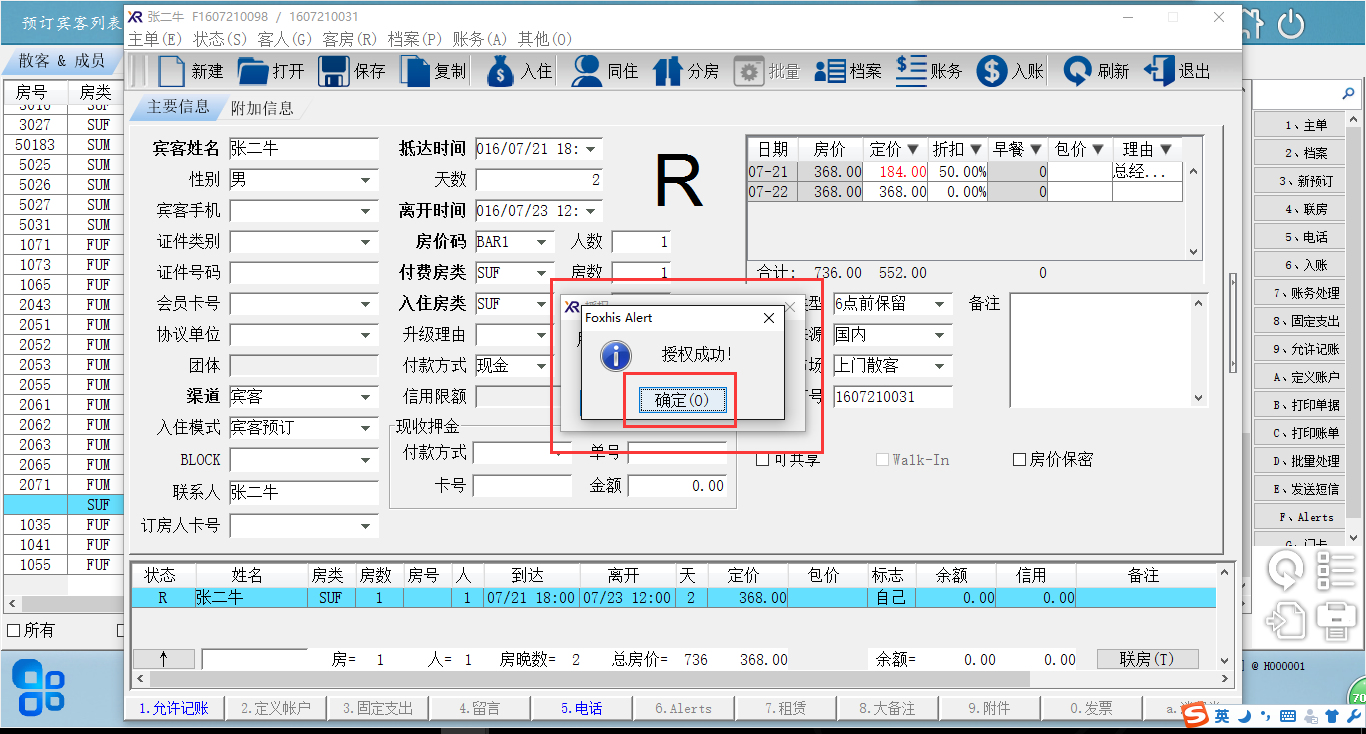The width and height of the screenshot is (1366, 734).
Task: Click the 档案 (Profile) toolbar icon
Action: (x=830, y=71)
